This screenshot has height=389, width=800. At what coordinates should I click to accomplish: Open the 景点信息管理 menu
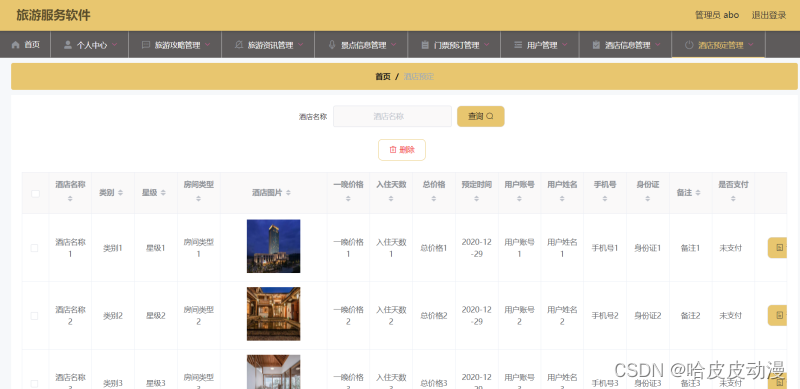[361, 45]
